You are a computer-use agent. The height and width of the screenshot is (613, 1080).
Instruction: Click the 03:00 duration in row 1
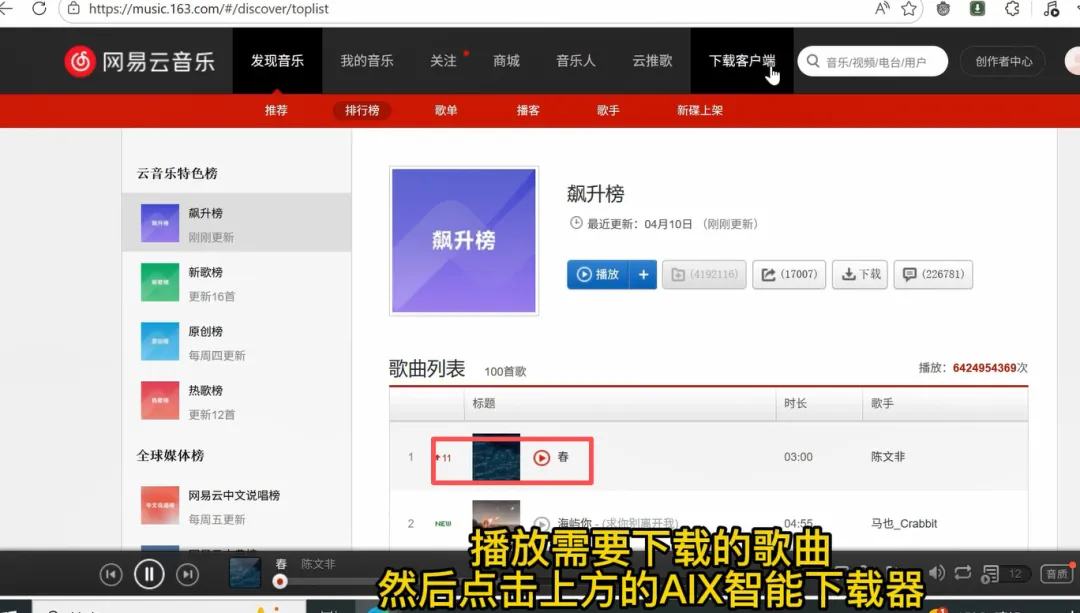pyautogui.click(x=798, y=457)
